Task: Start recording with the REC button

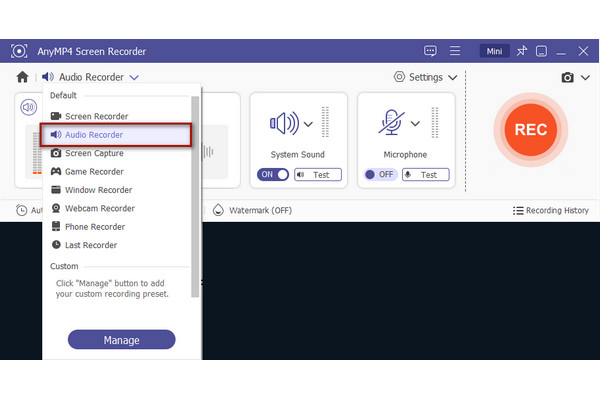Action: 530,130
